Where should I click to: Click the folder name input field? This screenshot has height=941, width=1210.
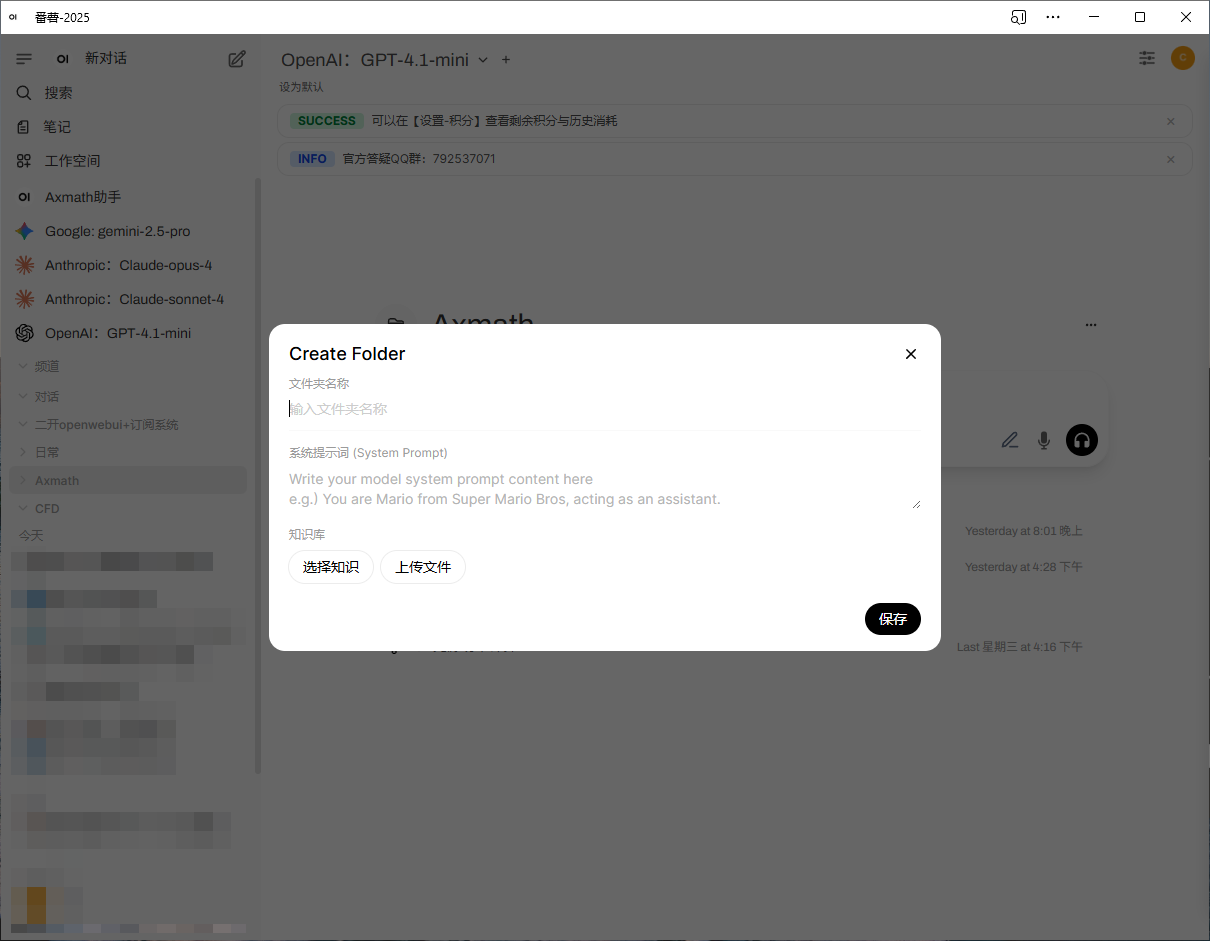600,409
